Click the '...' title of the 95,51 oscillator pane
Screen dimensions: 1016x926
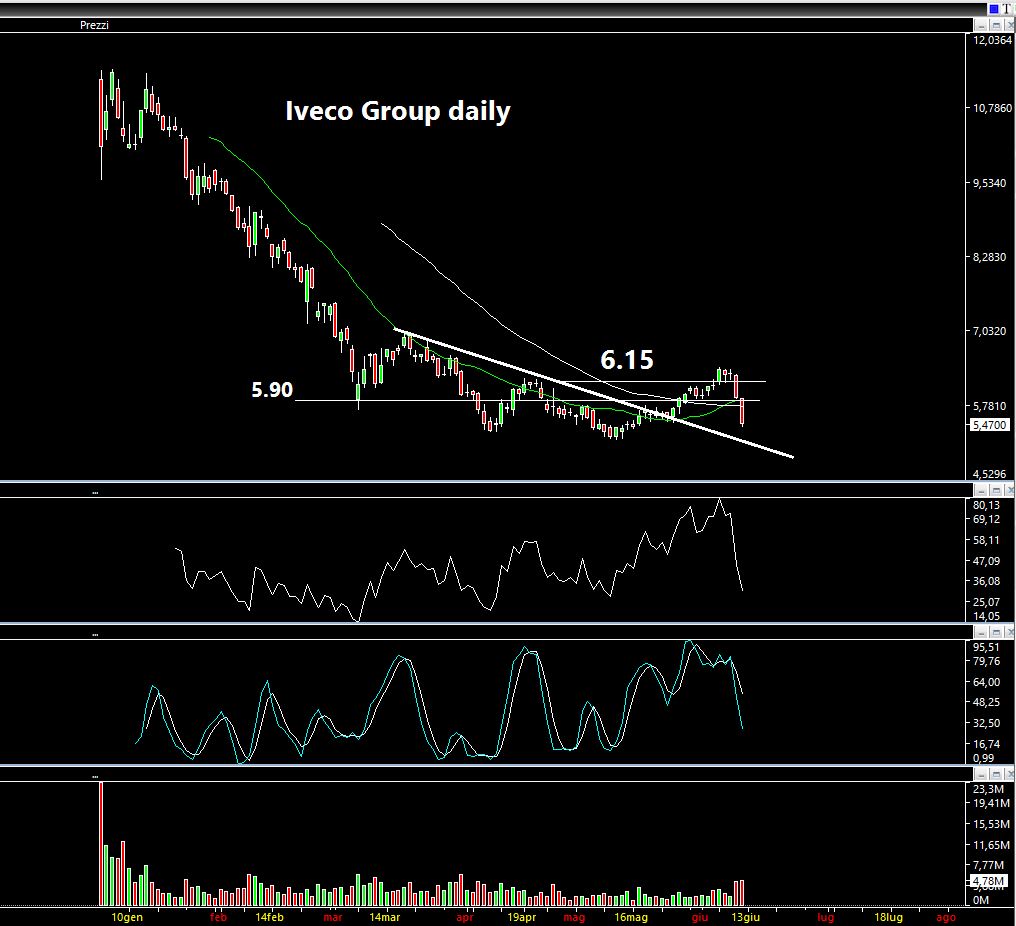coord(95,634)
